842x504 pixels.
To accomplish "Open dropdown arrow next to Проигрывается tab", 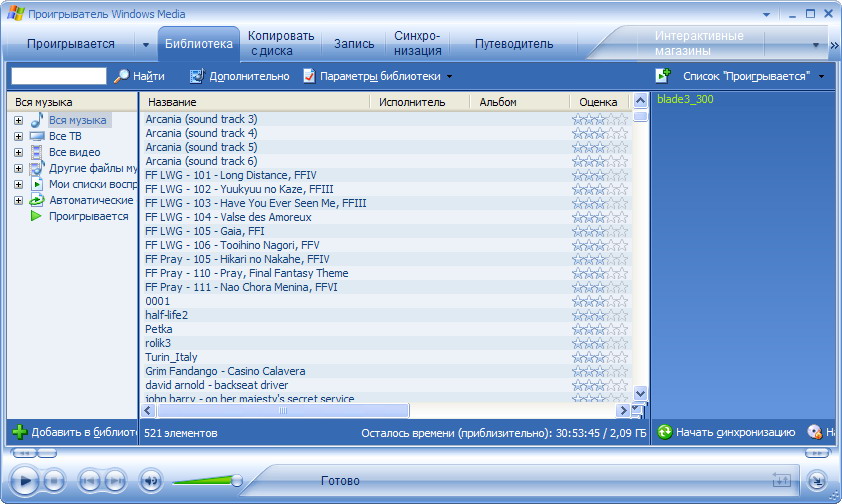I will (x=146, y=45).
